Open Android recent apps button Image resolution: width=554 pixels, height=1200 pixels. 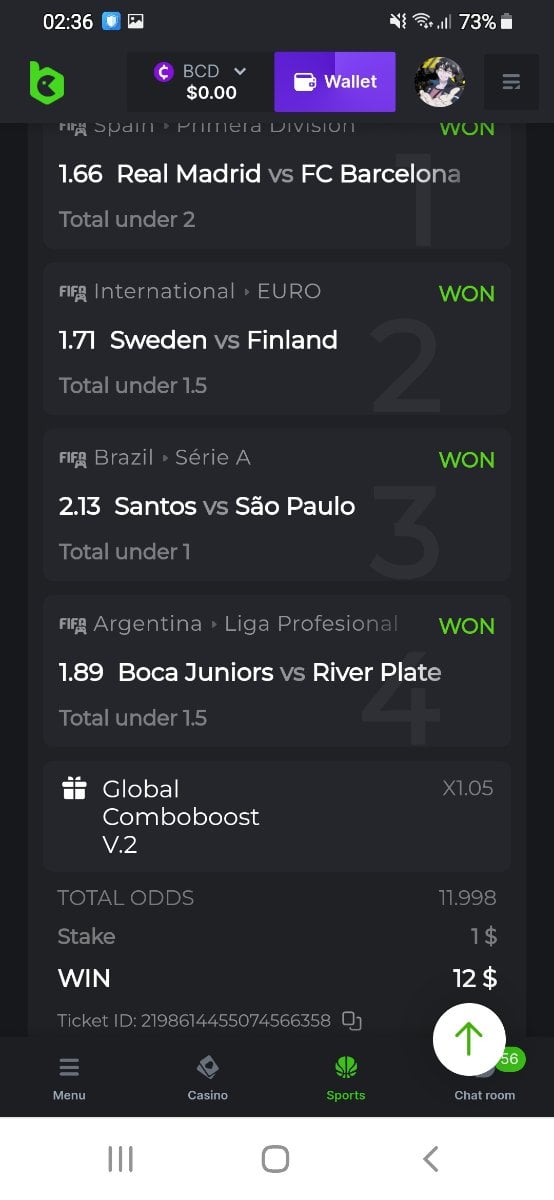[120, 1159]
